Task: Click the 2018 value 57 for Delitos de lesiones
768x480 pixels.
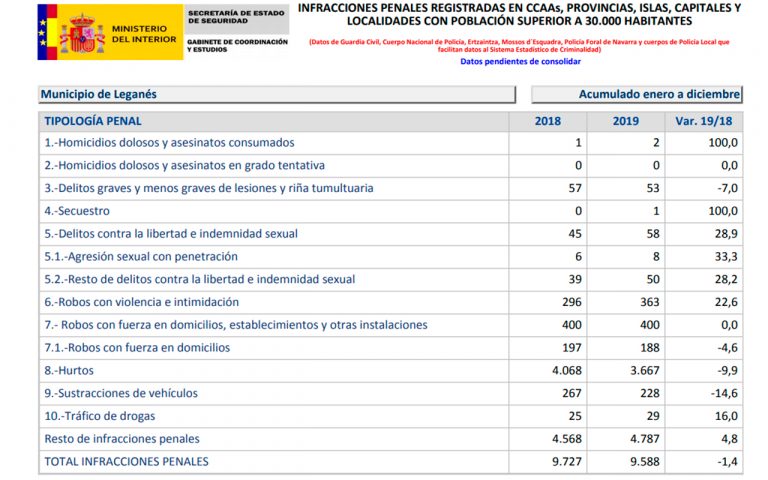Action: point(575,189)
